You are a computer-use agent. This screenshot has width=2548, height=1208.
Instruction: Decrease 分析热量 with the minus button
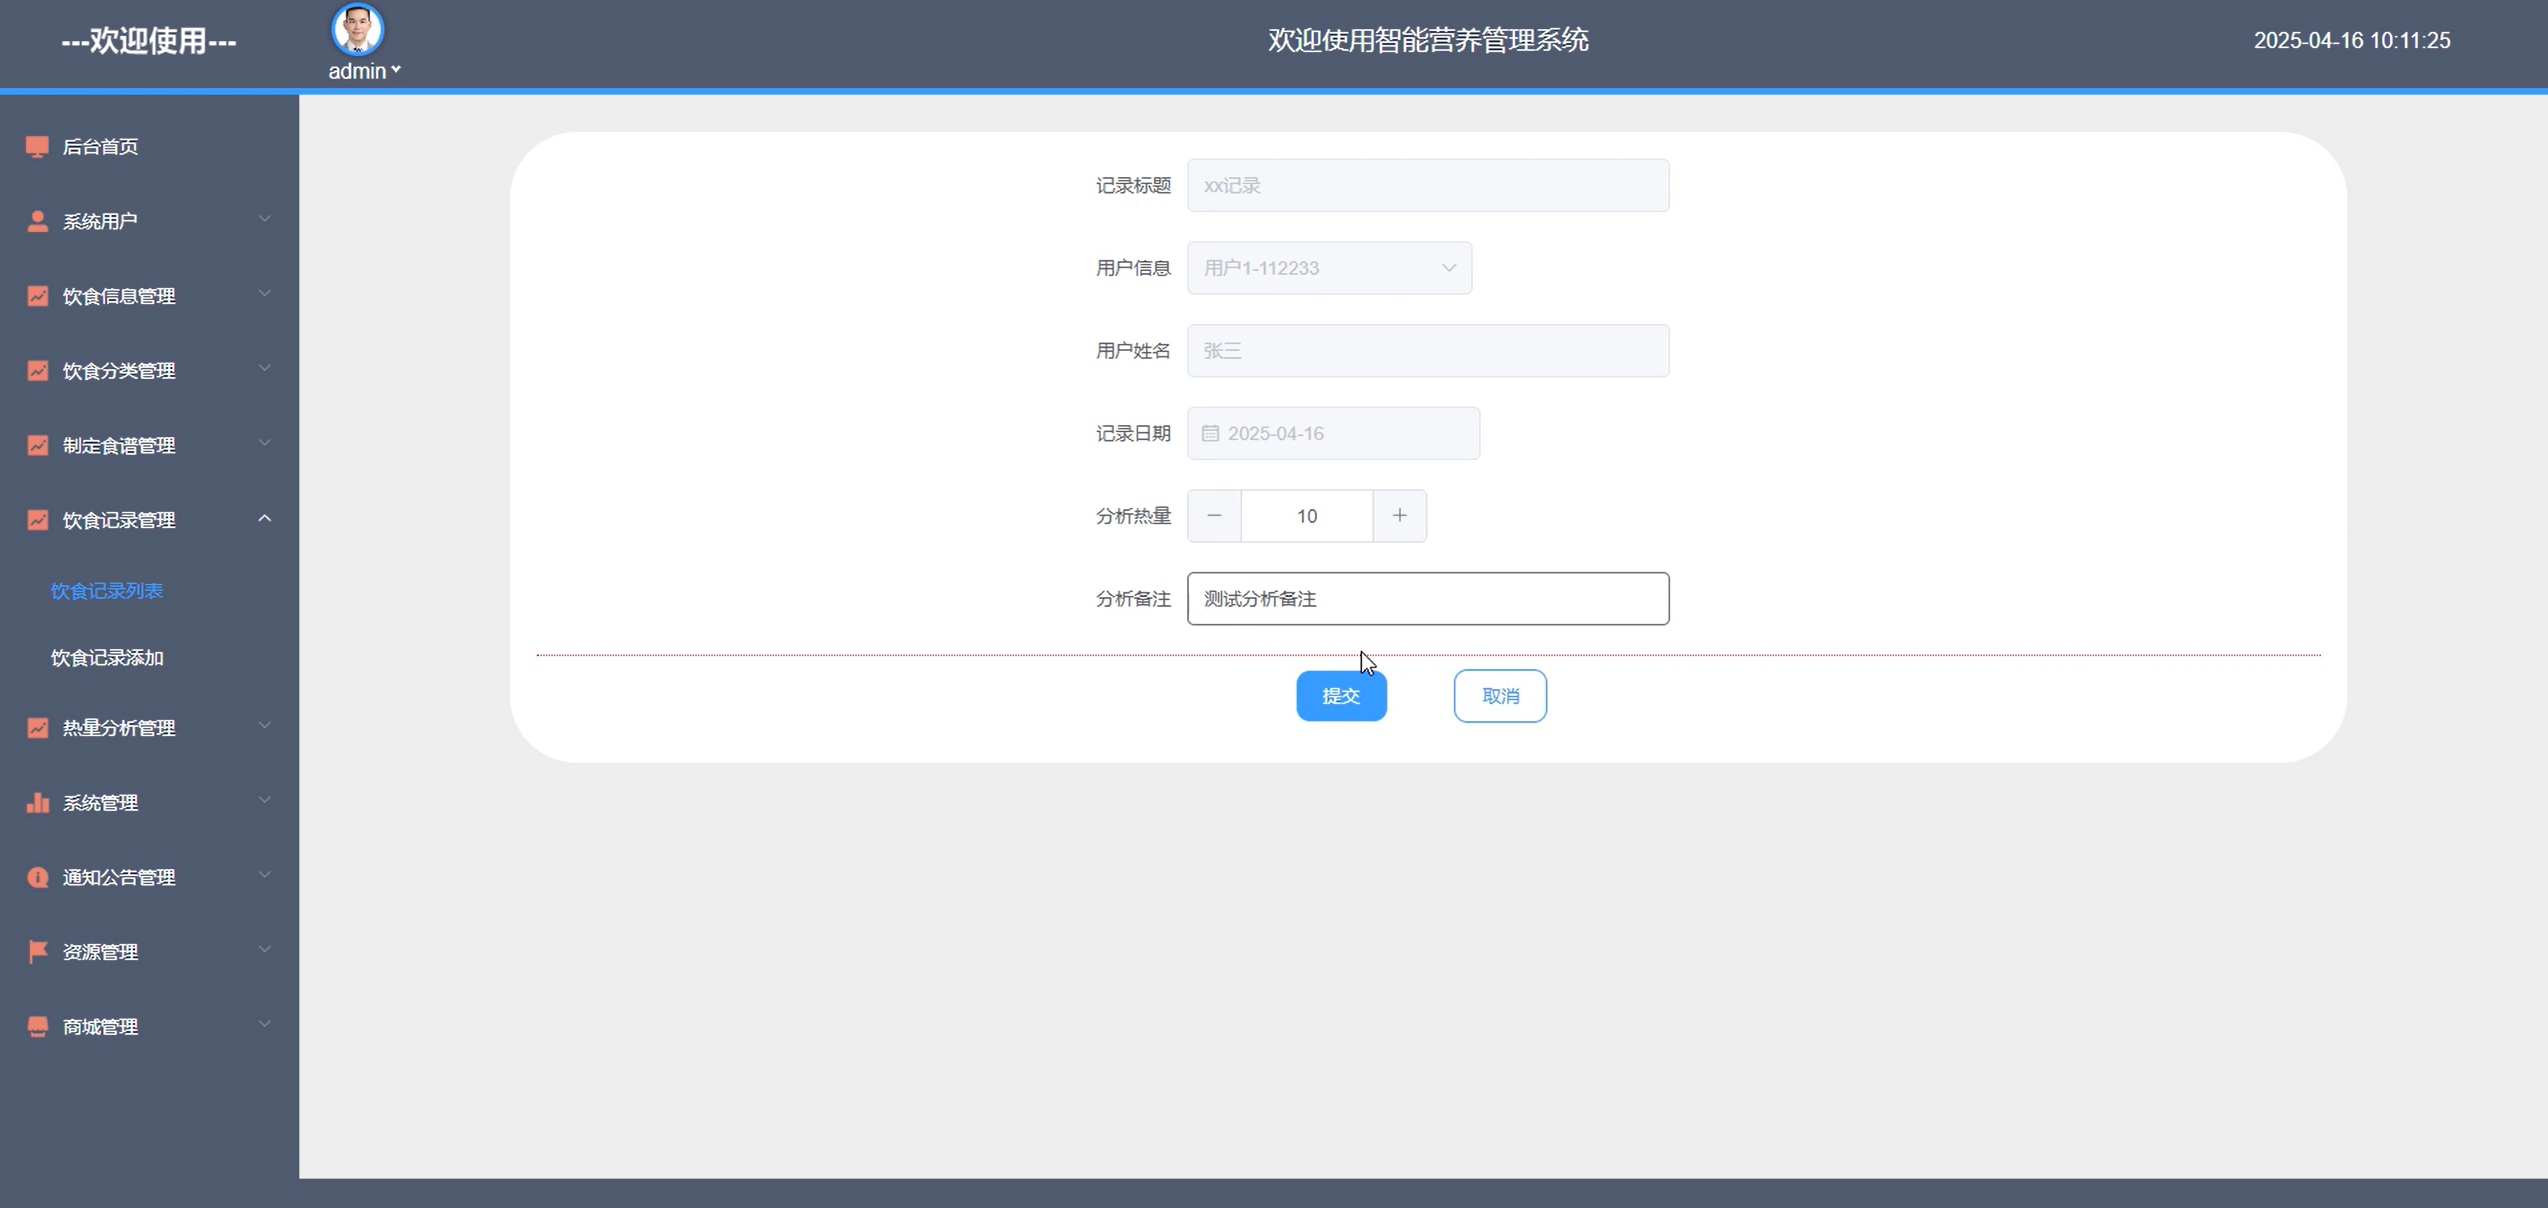pyautogui.click(x=1214, y=516)
